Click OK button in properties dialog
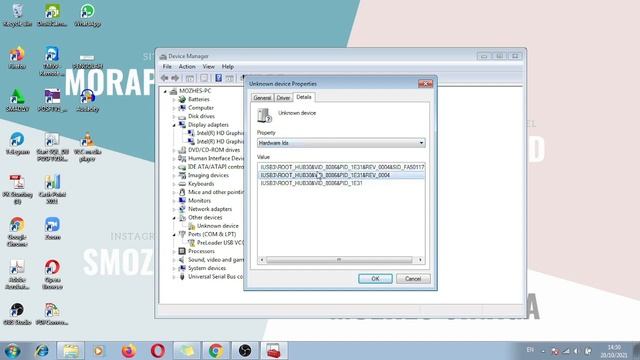Image resolution: width=640 pixels, height=360 pixels. pos(375,279)
